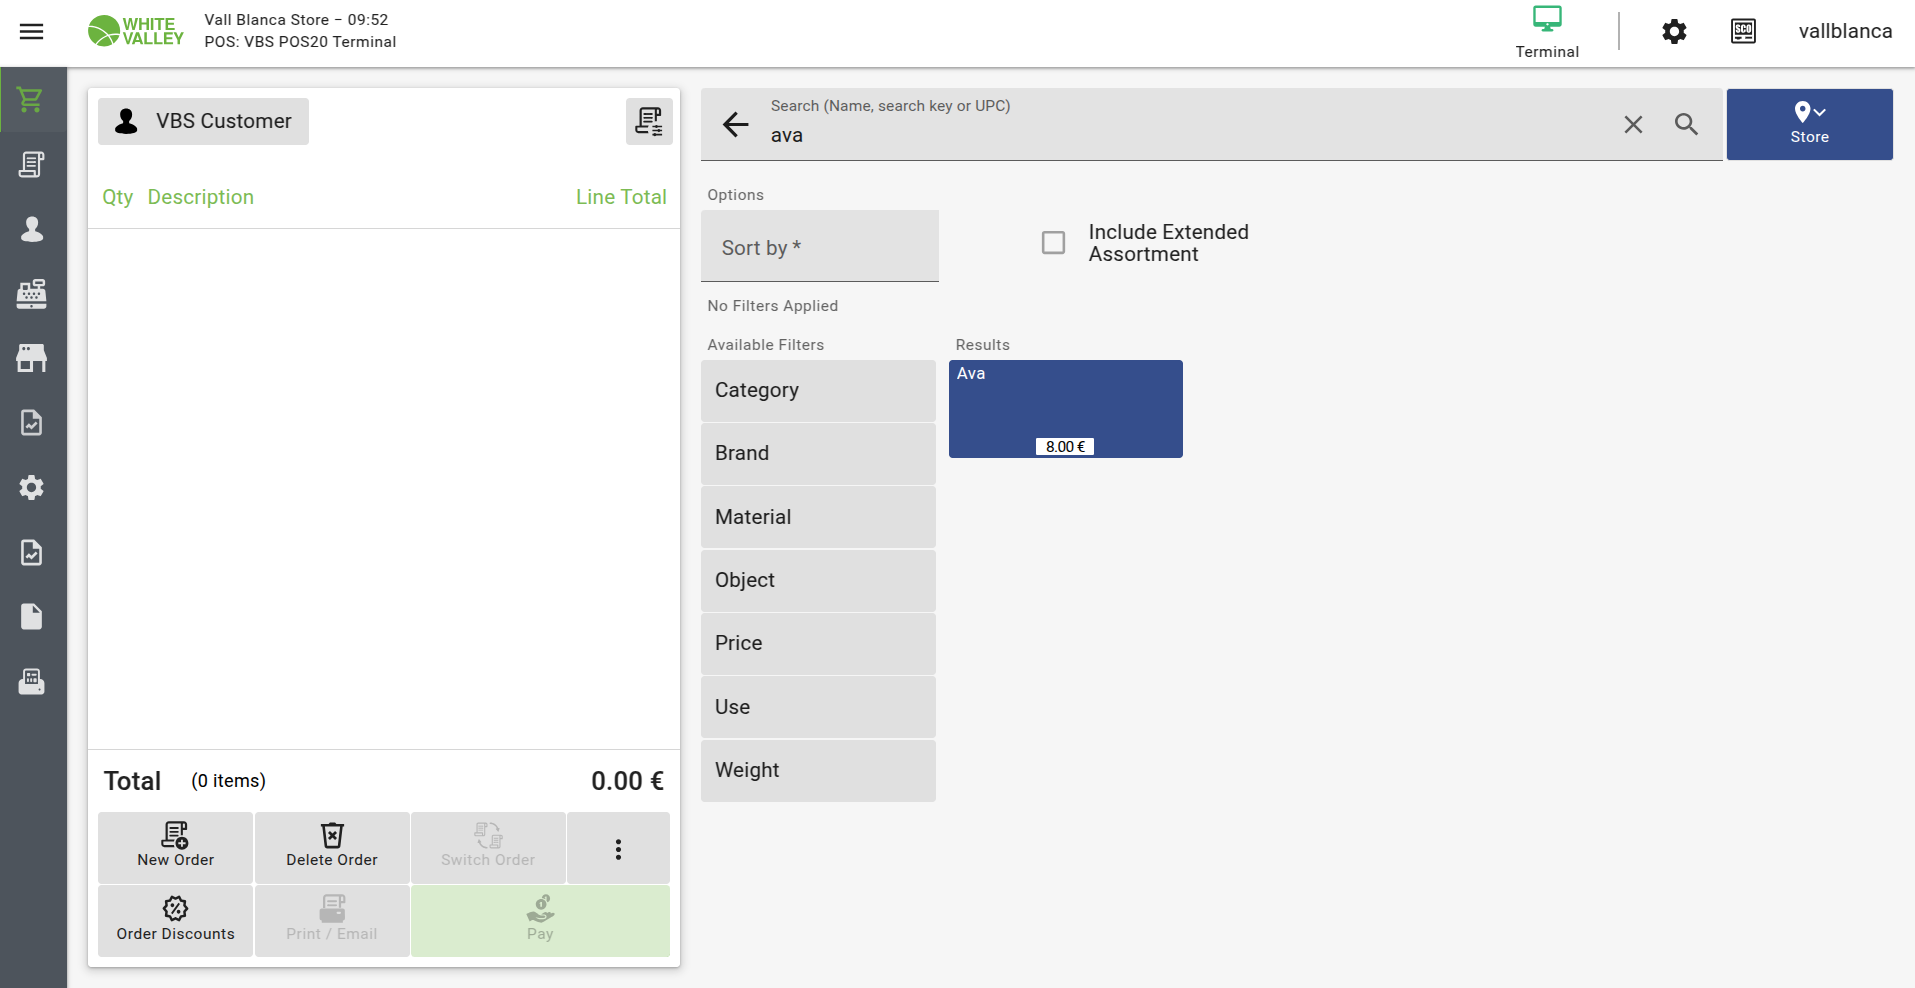The height and width of the screenshot is (988, 1915).
Task: Open the customers sidebar icon
Action: tap(32, 229)
